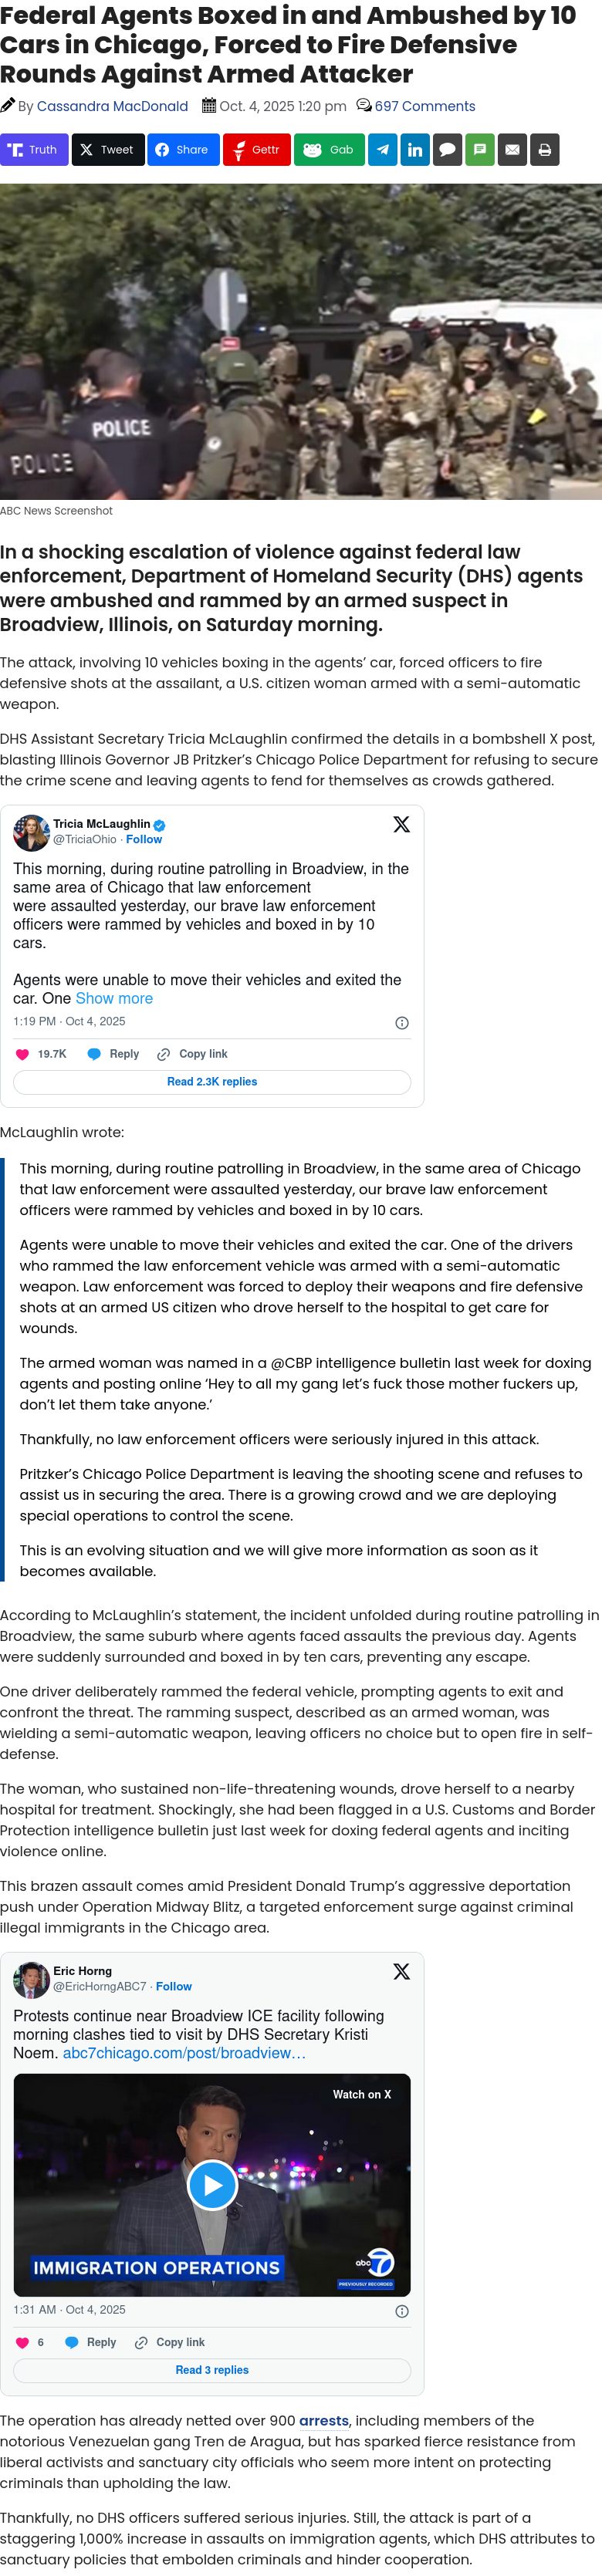Print the article using printer icon
The height and width of the screenshot is (2576, 602).
544,150
